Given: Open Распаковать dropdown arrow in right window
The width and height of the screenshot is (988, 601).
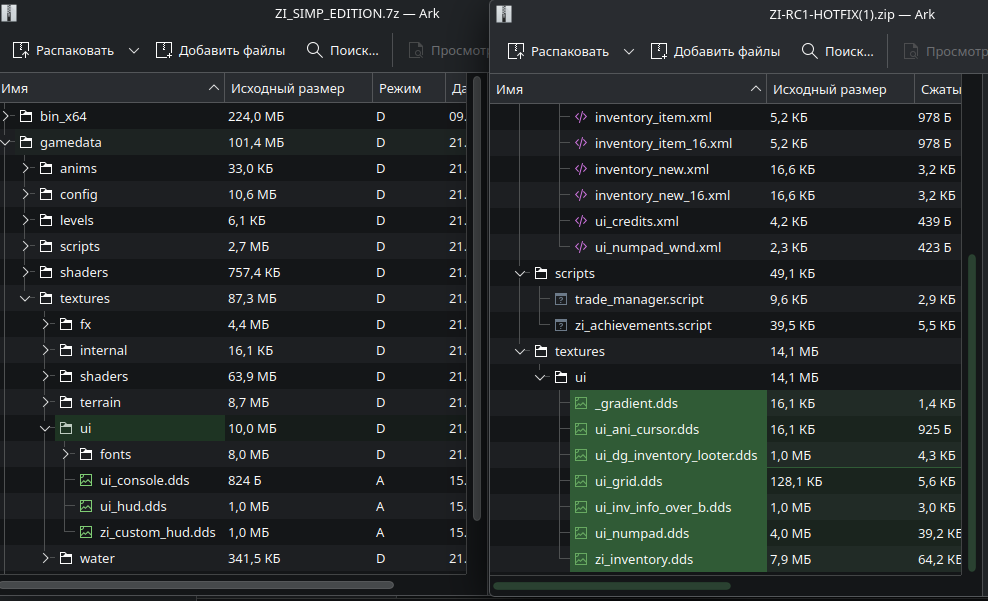Looking at the screenshot, I should click(x=629, y=51).
